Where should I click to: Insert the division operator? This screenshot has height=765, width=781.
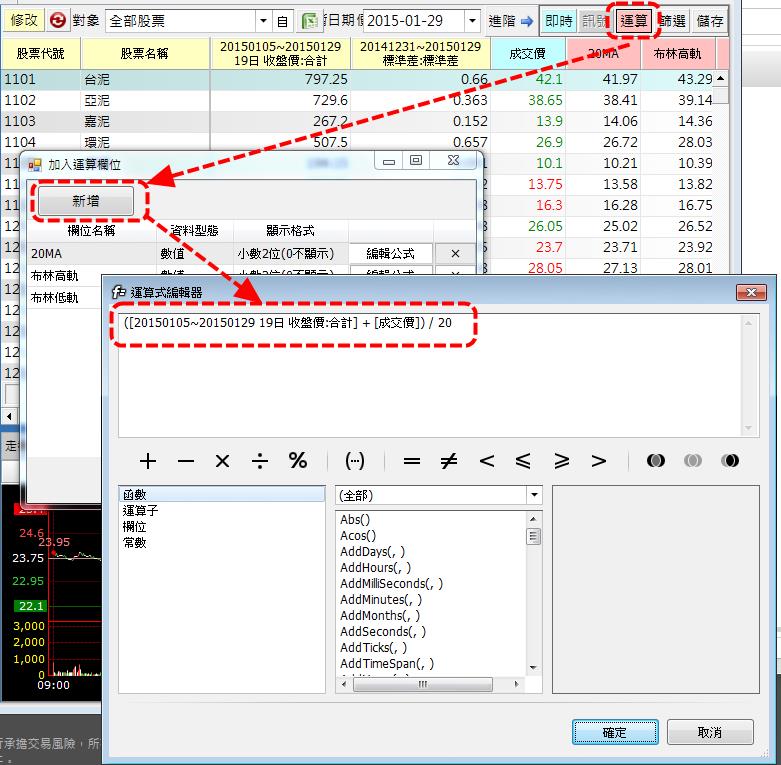pos(260,461)
